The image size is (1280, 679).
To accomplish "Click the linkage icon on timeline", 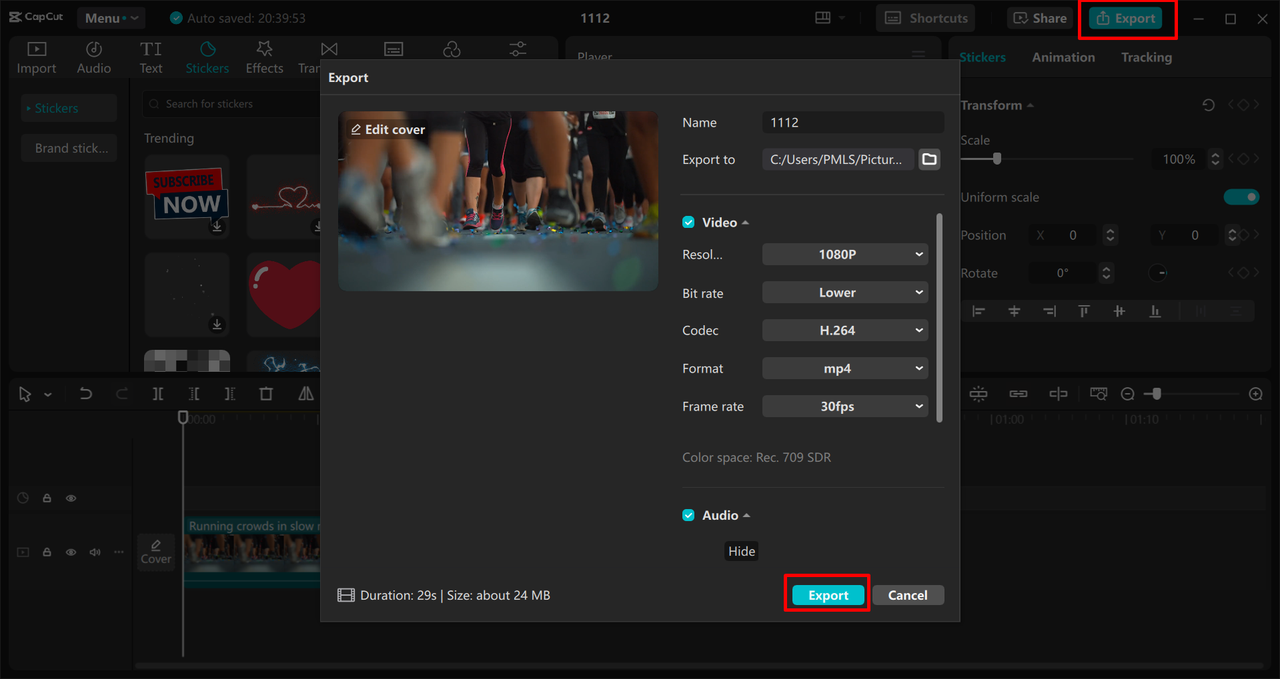I will (x=1018, y=394).
